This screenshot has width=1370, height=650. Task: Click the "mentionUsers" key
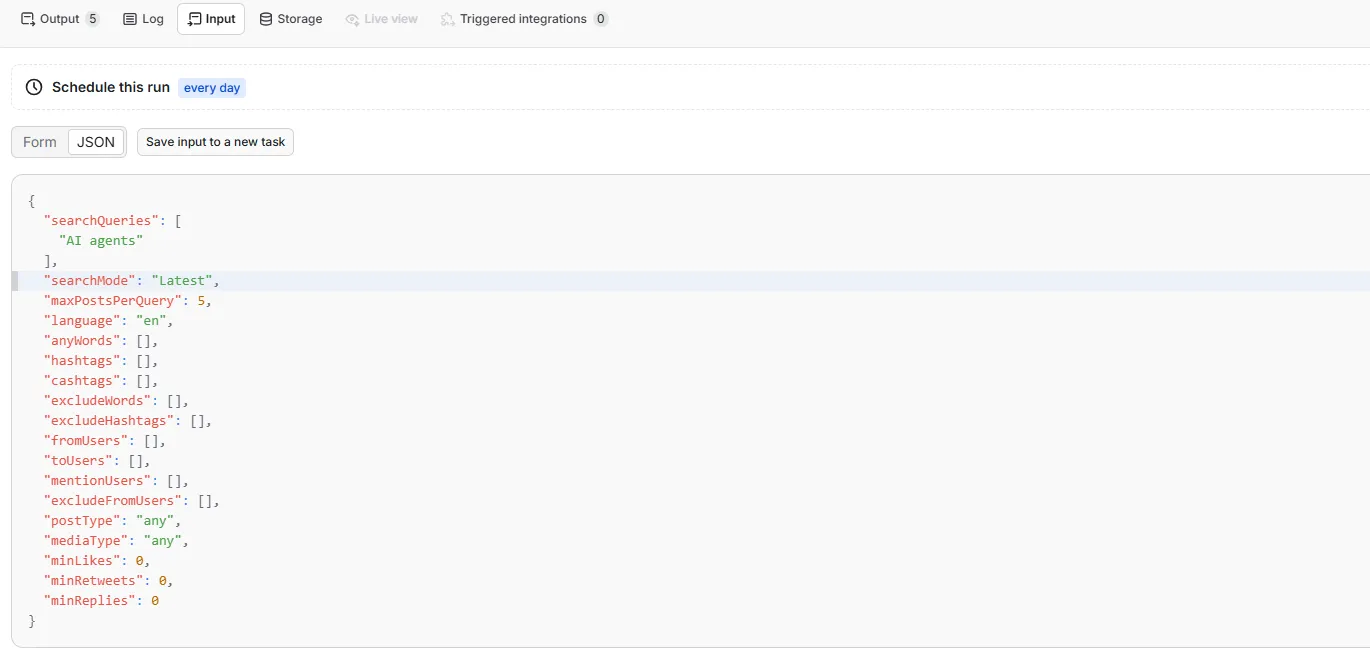pos(97,481)
